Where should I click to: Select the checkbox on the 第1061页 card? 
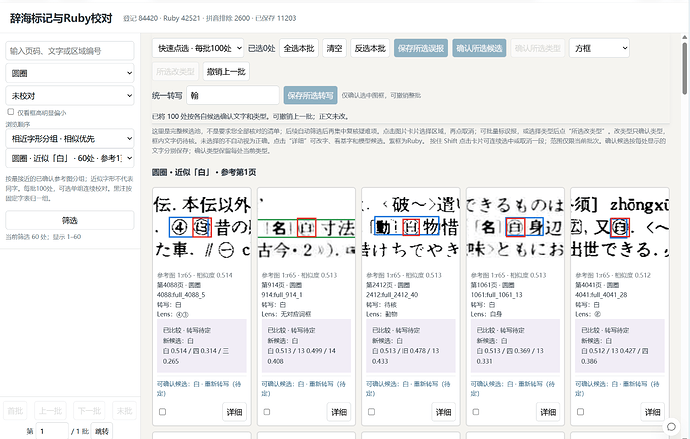tap(476, 412)
